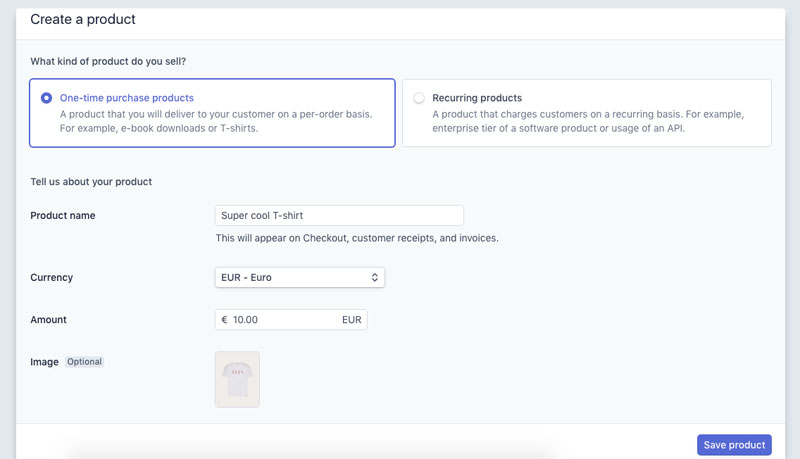This screenshot has width=800, height=459.
Task: Click the EUR suffix in the Amount field
Action: coord(352,320)
